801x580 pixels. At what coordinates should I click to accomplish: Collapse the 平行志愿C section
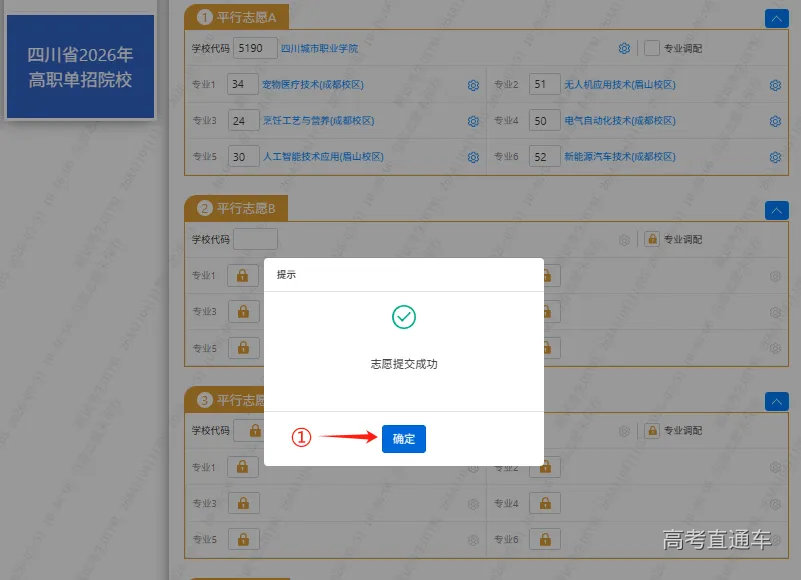pos(776,401)
